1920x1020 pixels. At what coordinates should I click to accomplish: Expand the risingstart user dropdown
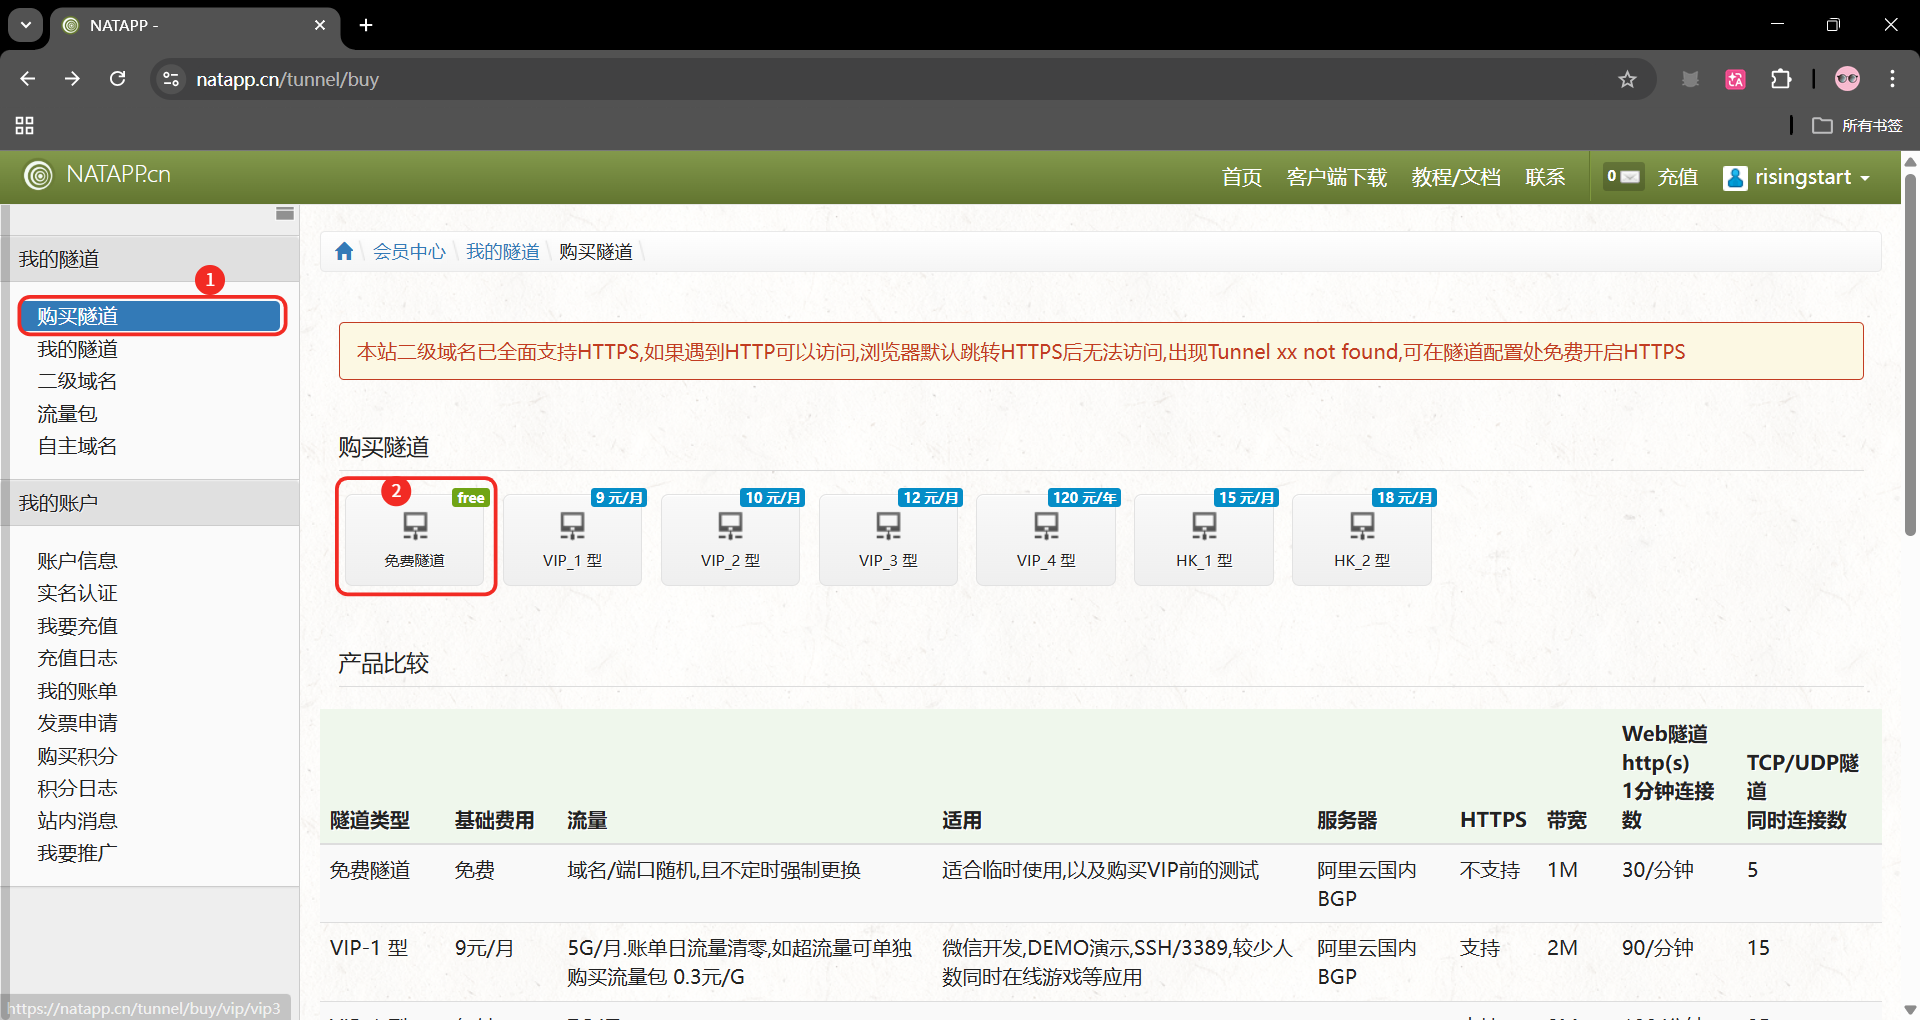1797,177
